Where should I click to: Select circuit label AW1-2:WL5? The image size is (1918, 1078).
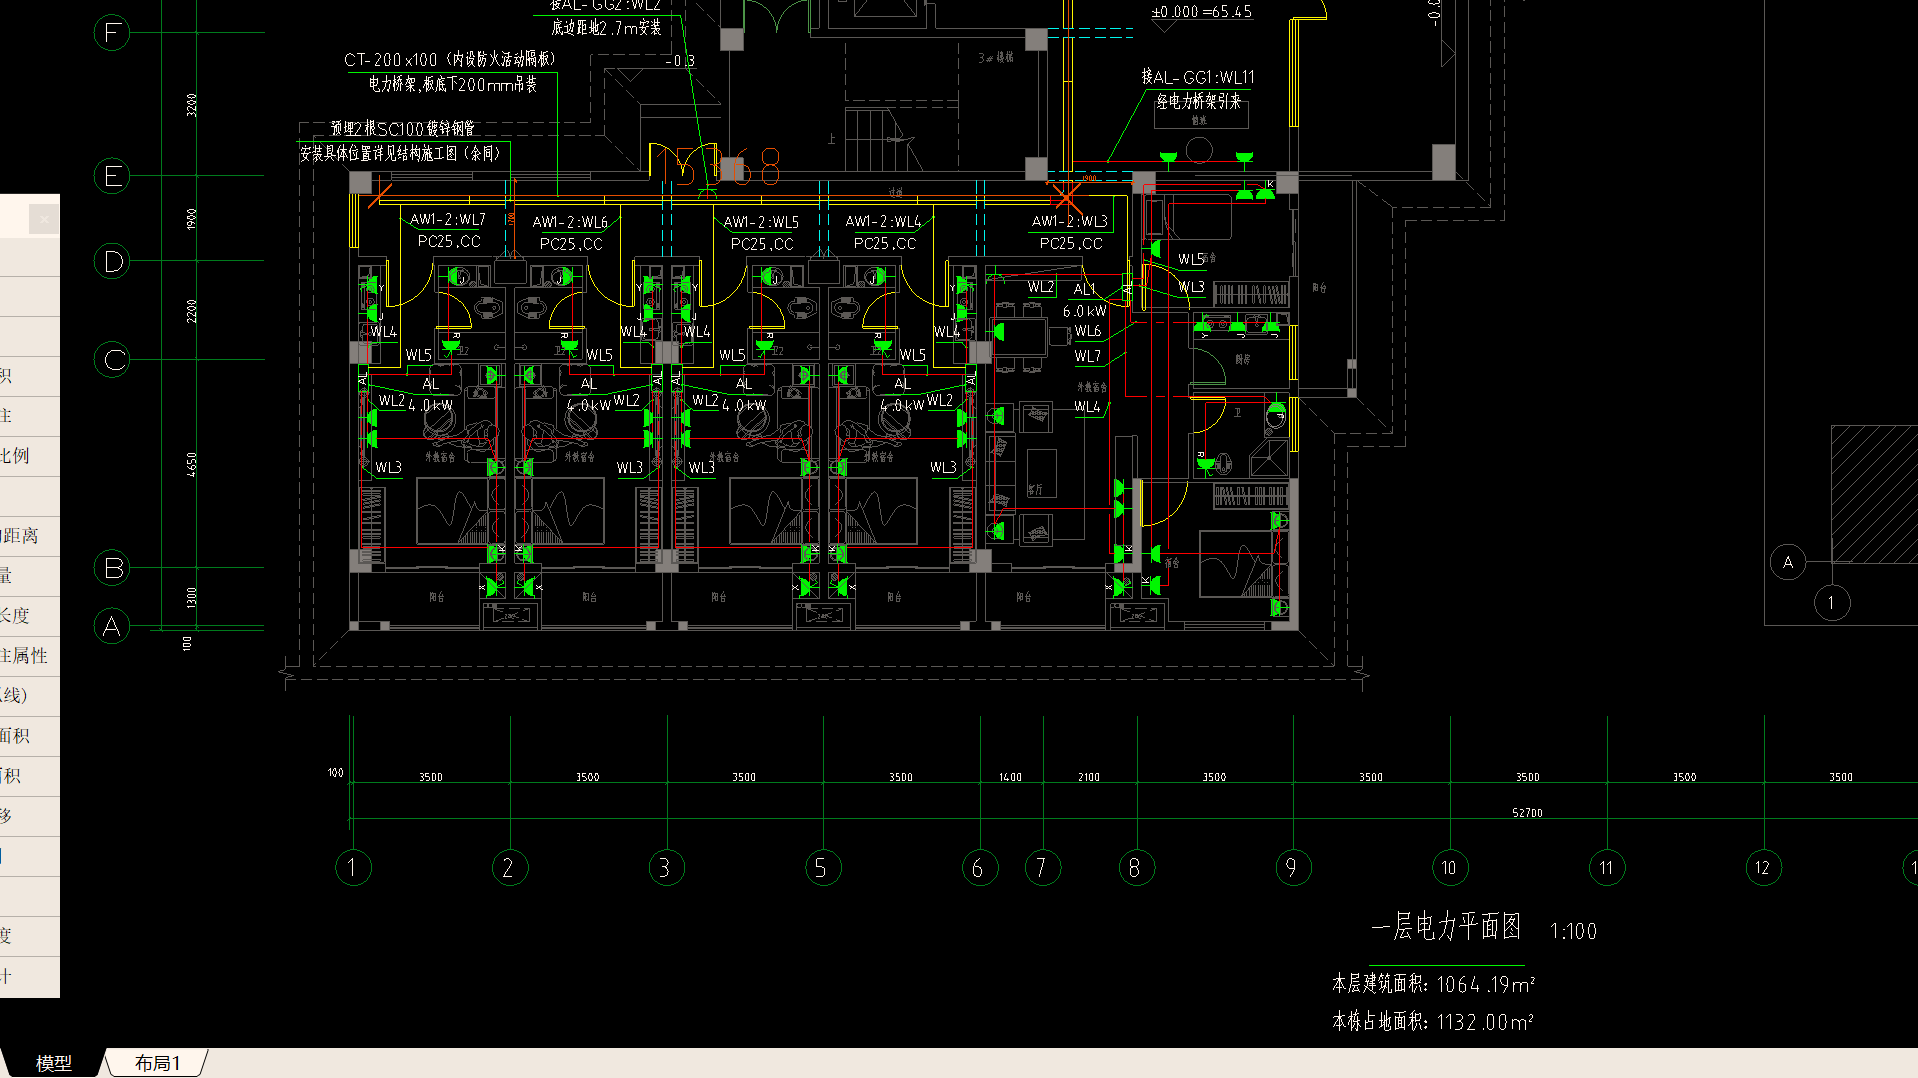(x=761, y=222)
